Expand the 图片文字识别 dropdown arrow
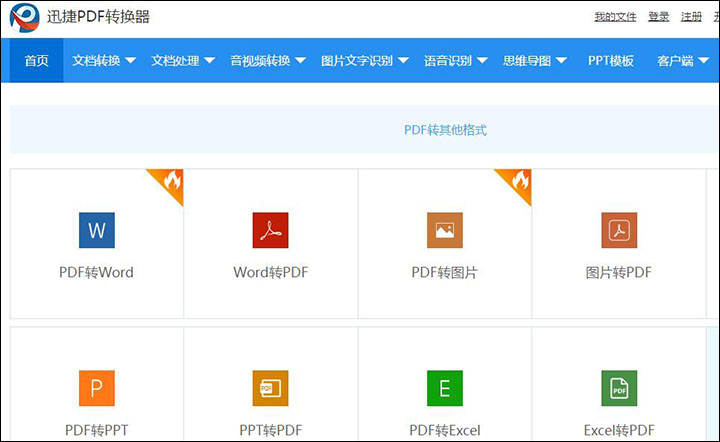The height and width of the screenshot is (442, 720). (403, 61)
